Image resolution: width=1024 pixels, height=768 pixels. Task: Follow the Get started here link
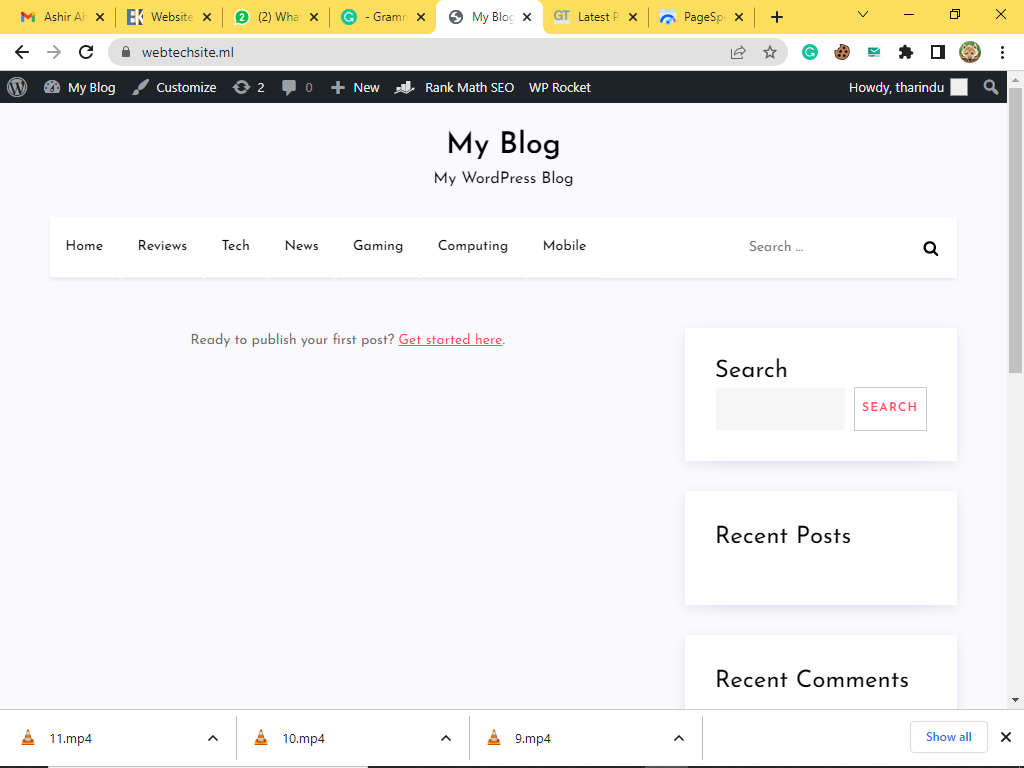pyautogui.click(x=450, y=340)
